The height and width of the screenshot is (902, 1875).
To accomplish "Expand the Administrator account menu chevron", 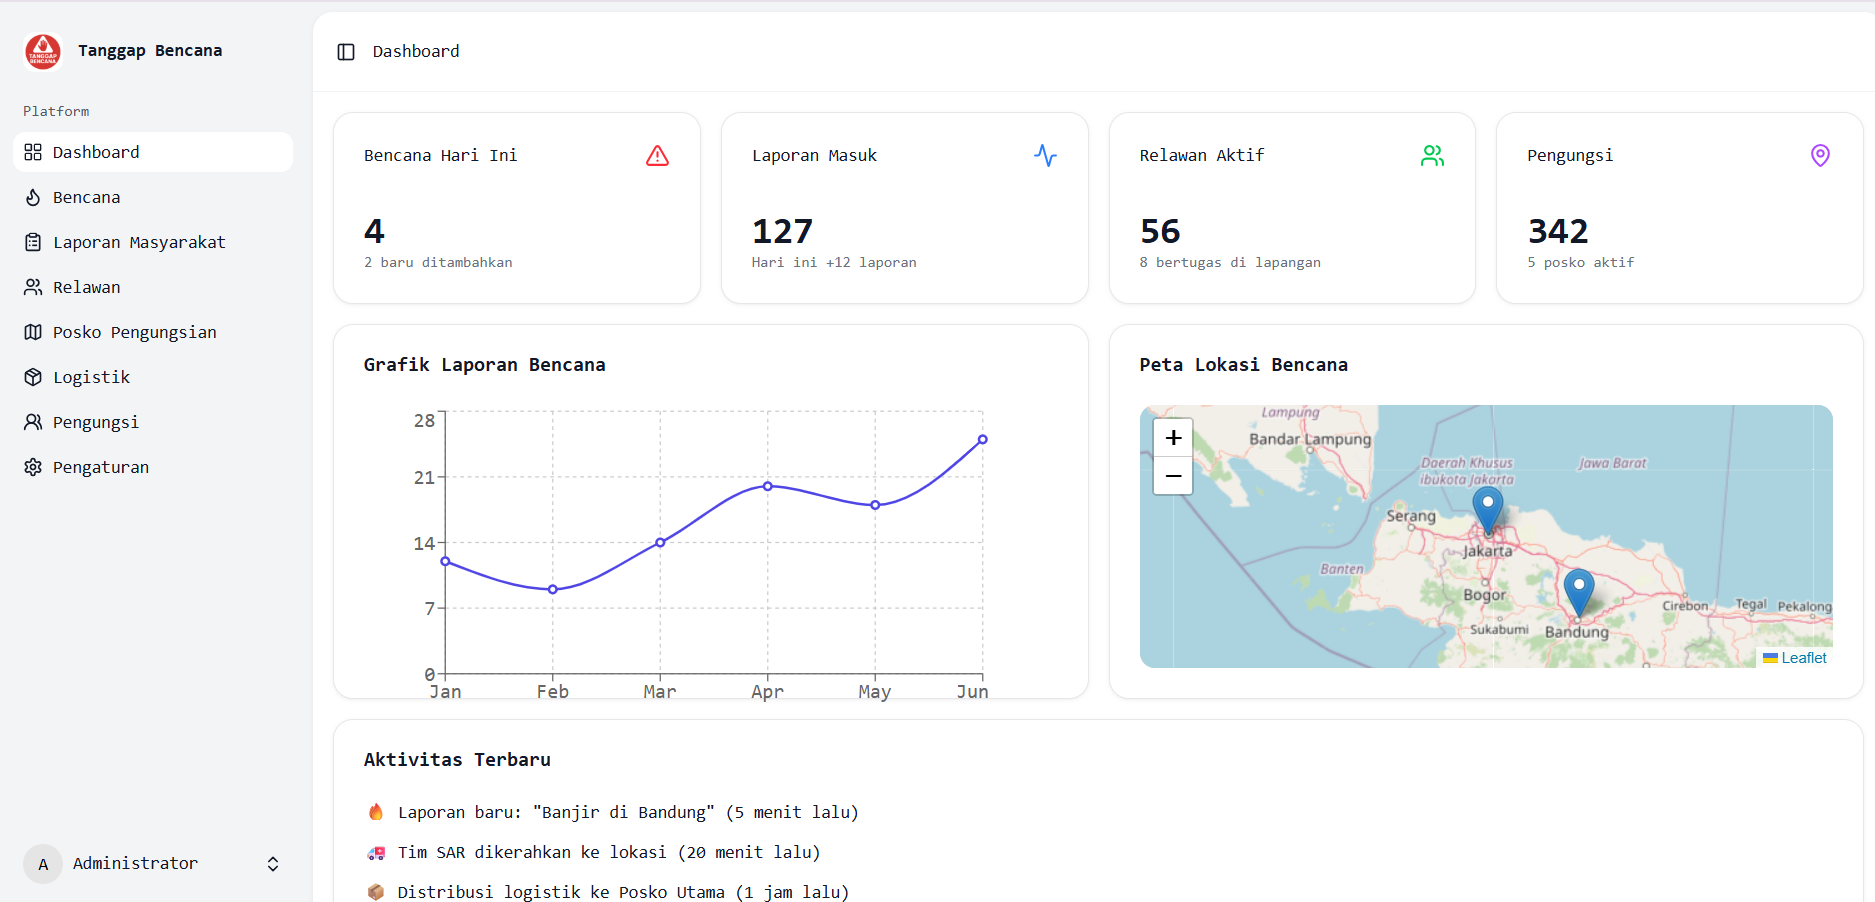I will tap(273, 864).
